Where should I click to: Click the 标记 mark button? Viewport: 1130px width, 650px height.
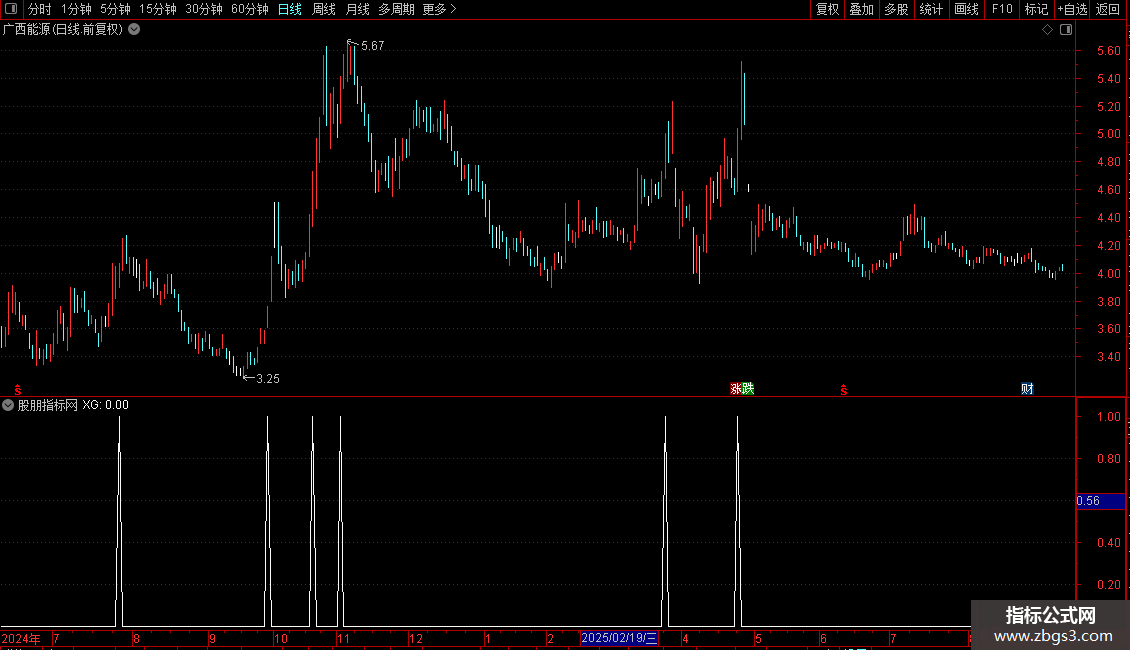(1036, 9)
